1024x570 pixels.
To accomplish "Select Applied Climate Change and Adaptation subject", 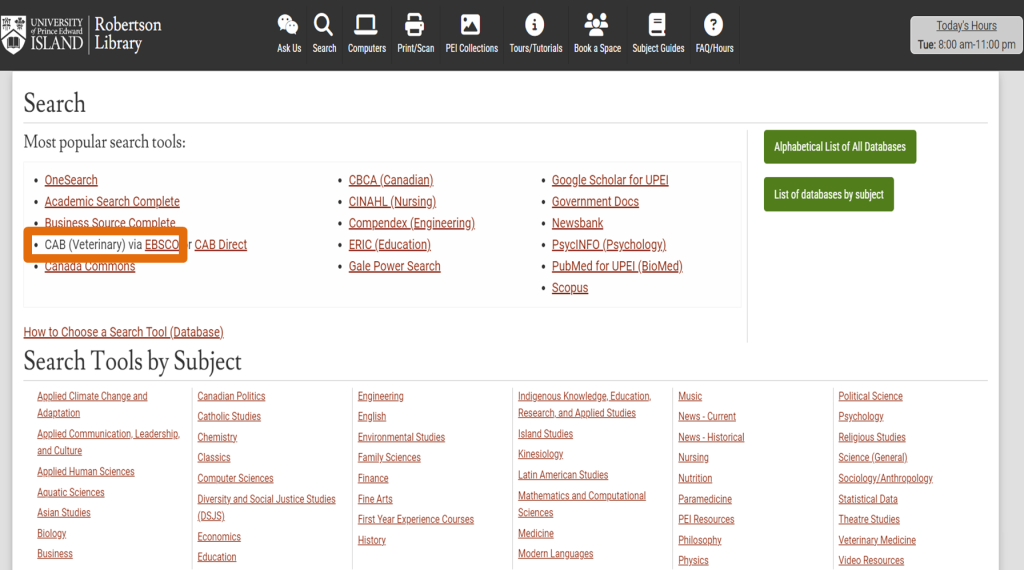I will (x=92, y=405).
